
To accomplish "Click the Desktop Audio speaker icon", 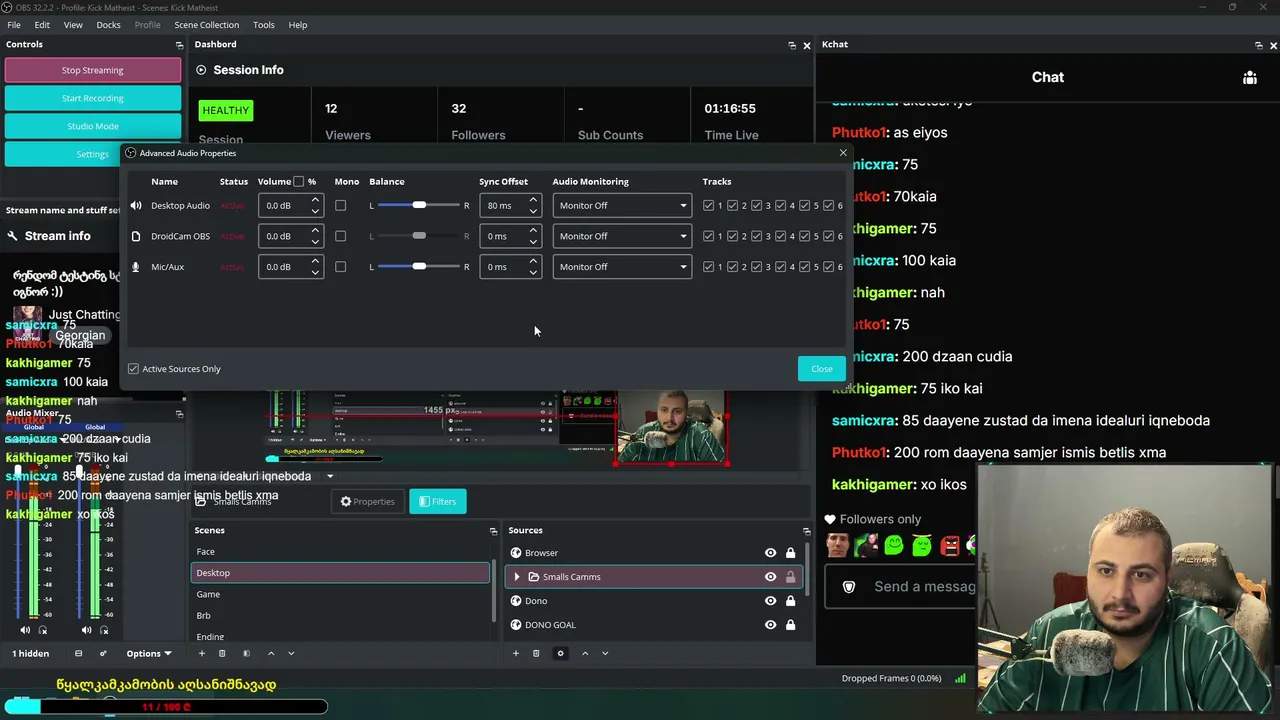I will (136, 206).
